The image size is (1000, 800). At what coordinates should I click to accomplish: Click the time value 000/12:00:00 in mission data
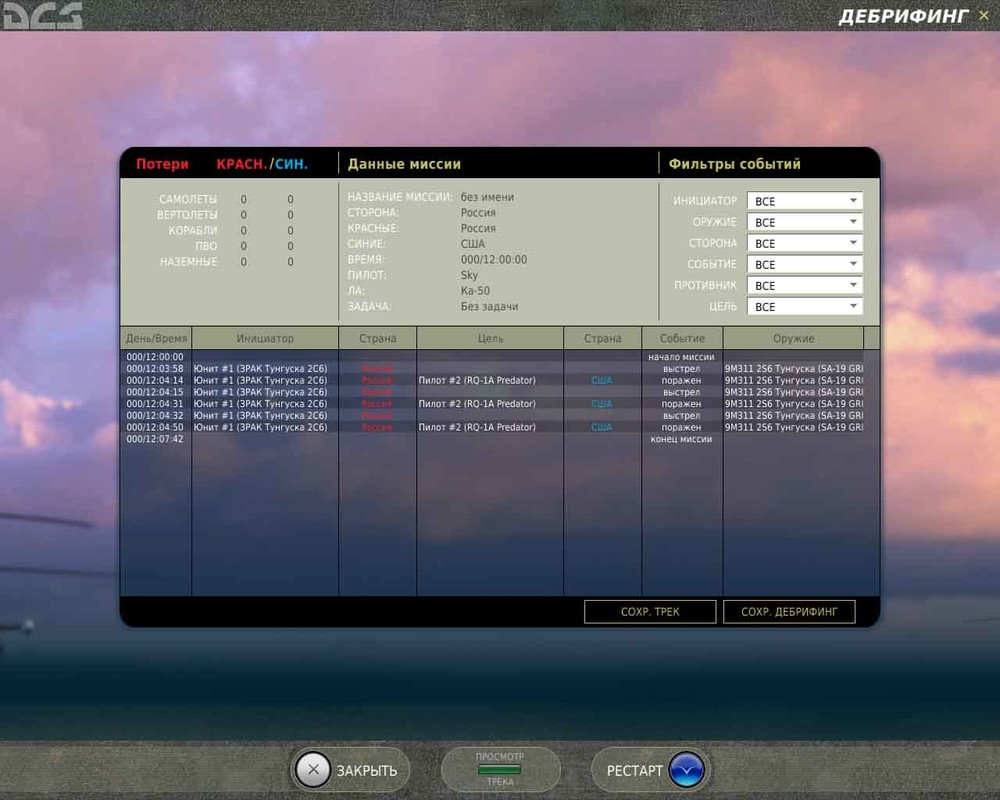[x=494, y=260]
